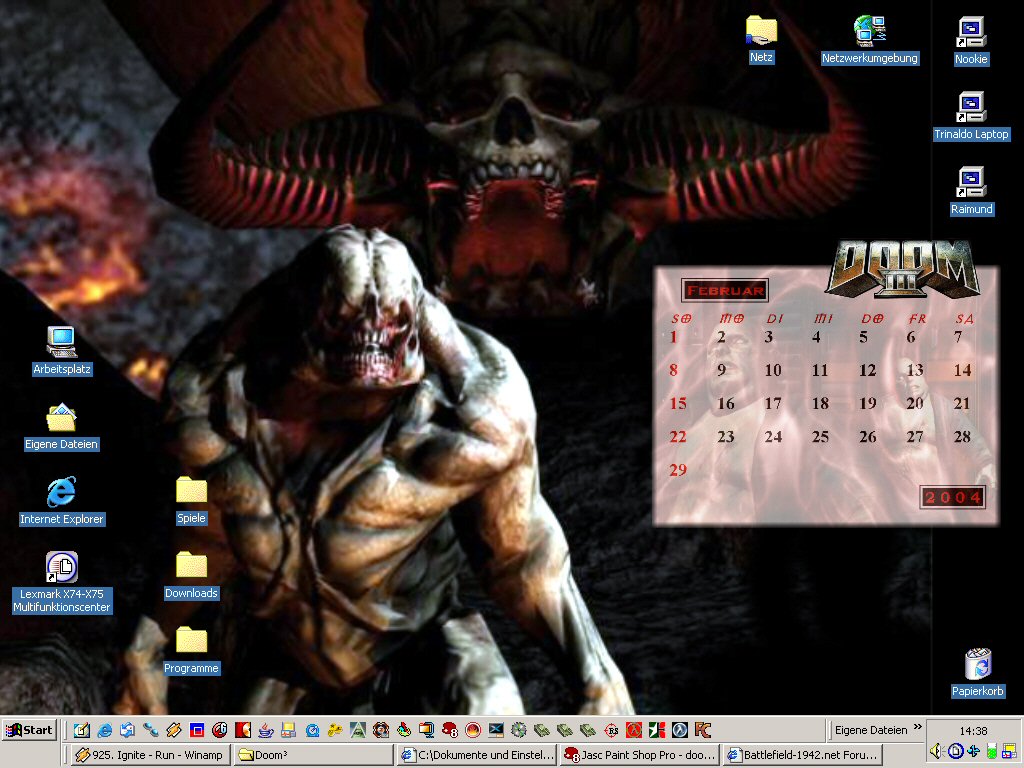Viewport: 1024px width, 768px height.
Task: Click the cyan pinwheel tray icon
Action: (x=973, y=751)
